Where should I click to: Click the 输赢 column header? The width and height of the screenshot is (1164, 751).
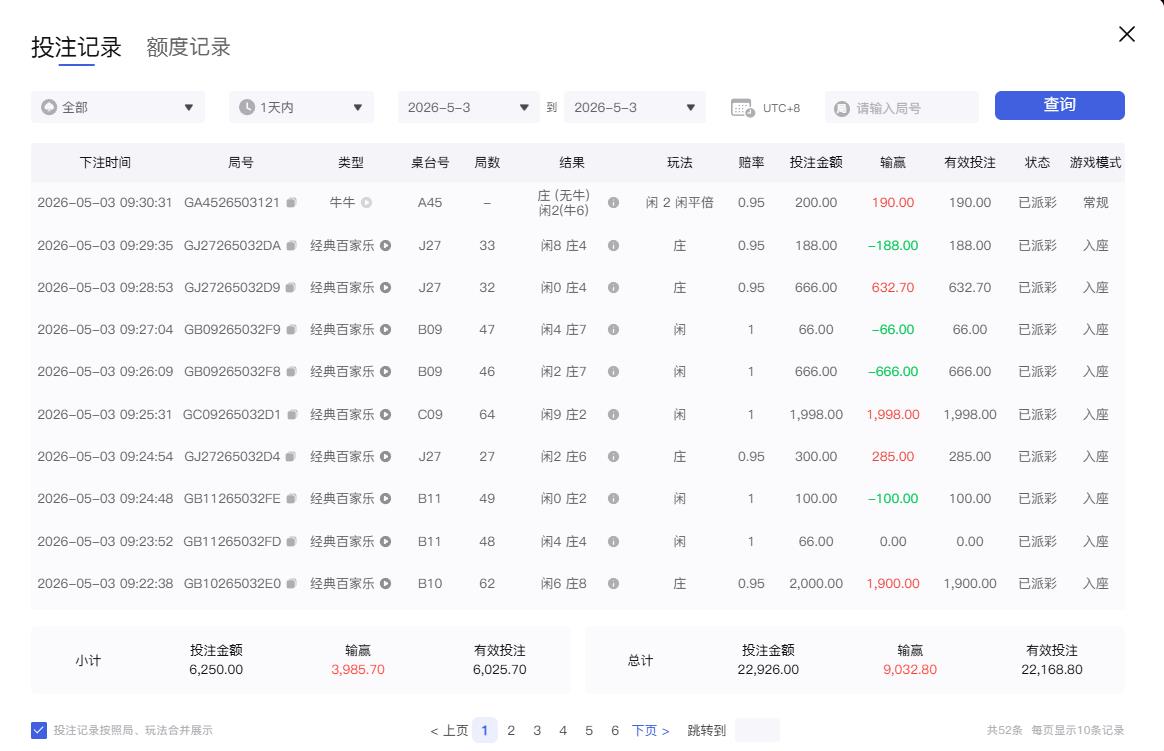pyautogui.click(x=892, y=163)
